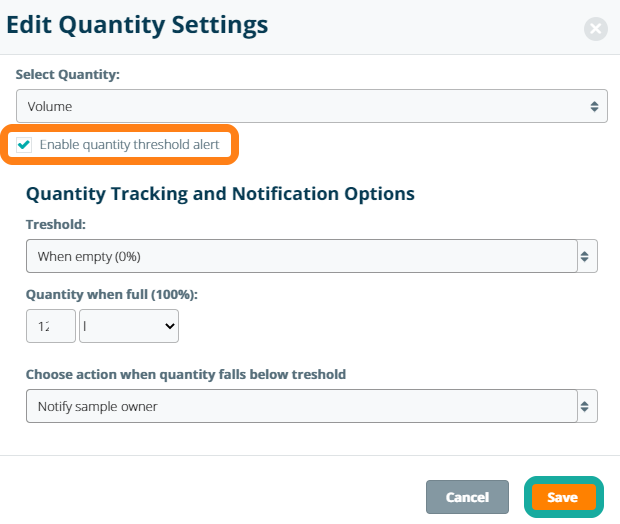Close the Edit Quantity Settings dialog
This screenshot has width=620, height=524.
pyautogui.click(x=596, y=29)
